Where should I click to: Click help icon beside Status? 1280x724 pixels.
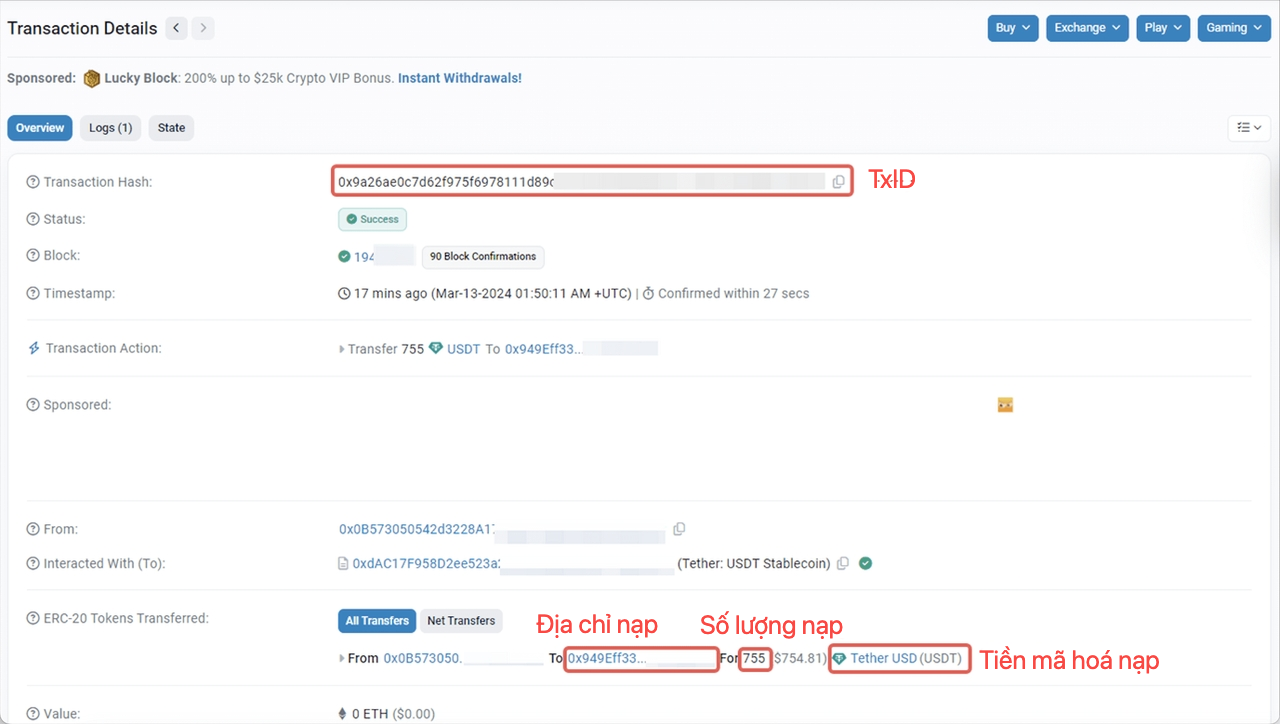[33, 219]
